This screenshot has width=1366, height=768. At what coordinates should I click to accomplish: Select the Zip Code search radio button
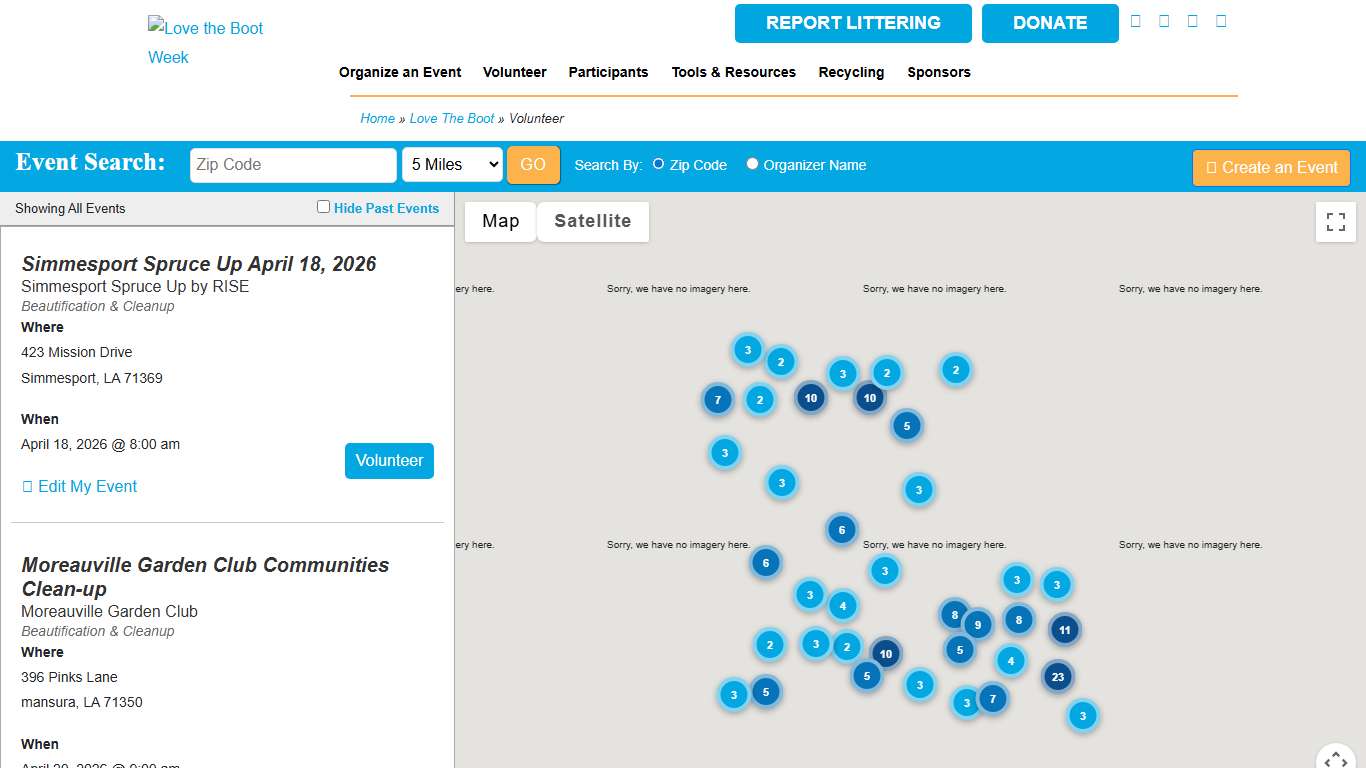click(x=658, y=164)
